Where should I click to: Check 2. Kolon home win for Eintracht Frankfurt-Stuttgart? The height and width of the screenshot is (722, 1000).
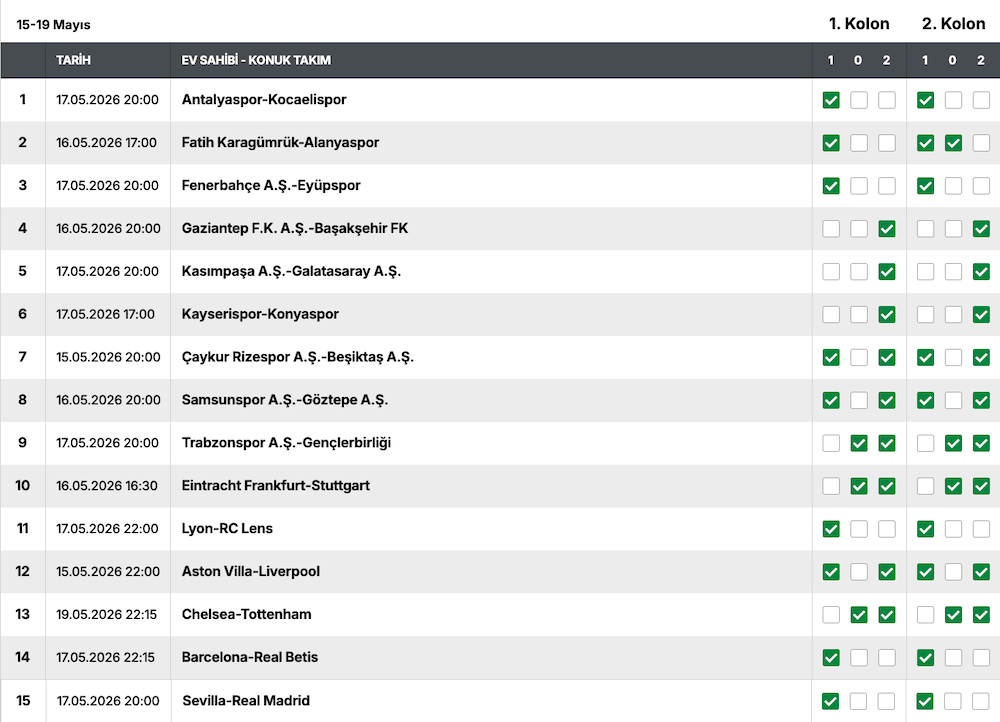[925, 486]
